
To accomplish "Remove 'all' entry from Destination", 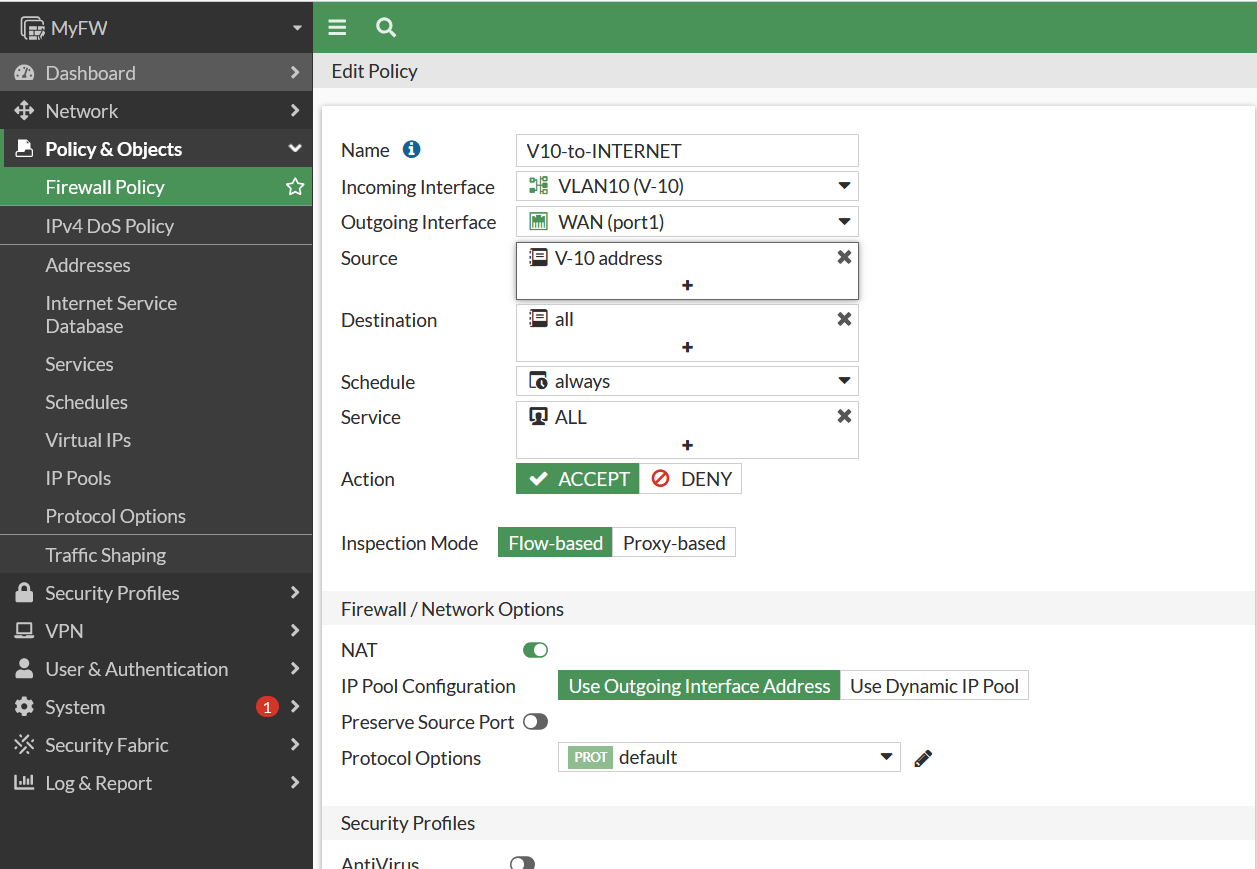I will [844, 319].
